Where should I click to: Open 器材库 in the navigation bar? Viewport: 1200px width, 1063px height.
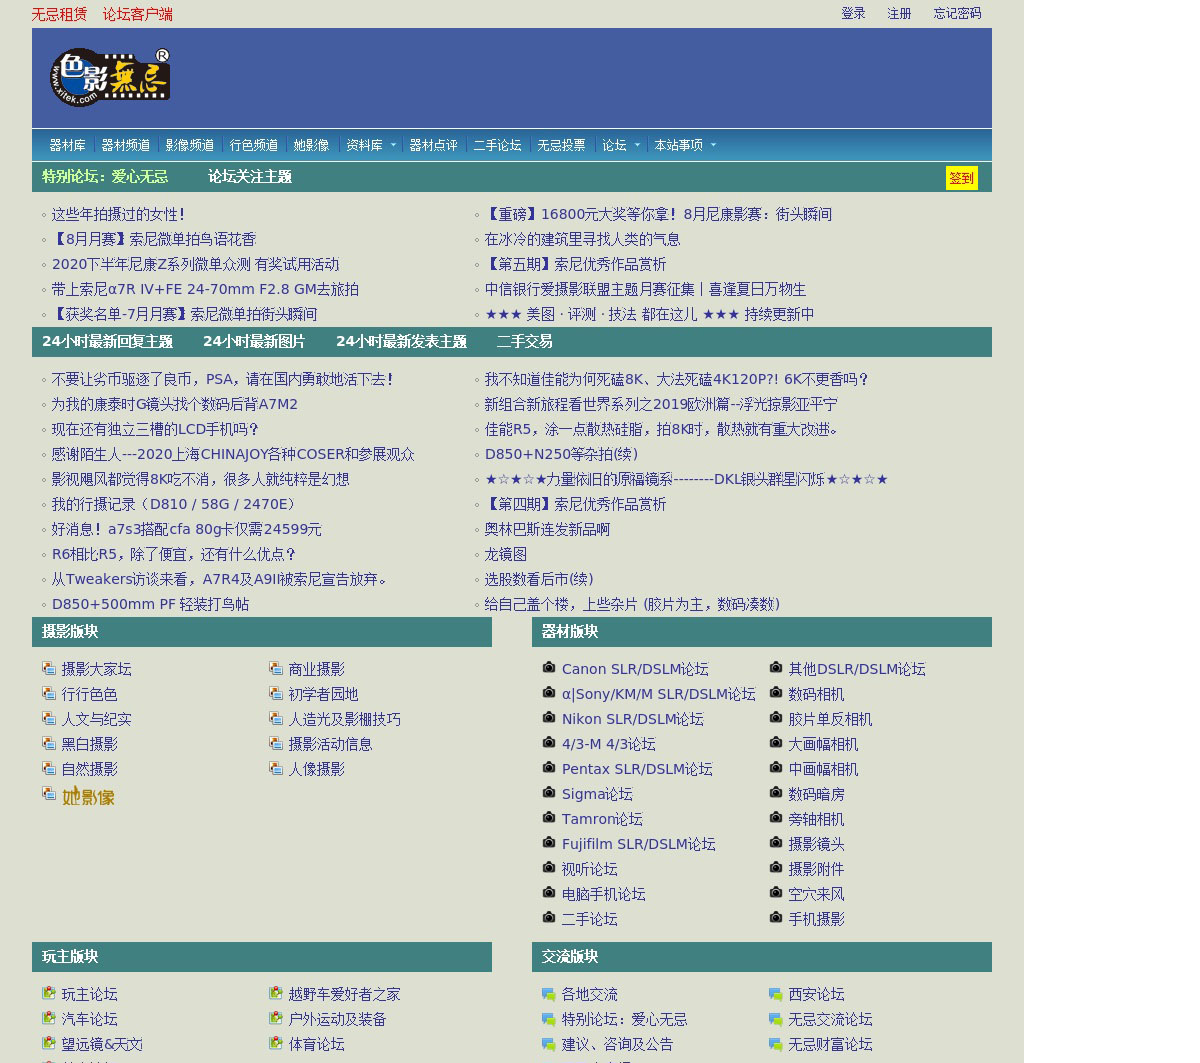pyautogui.click(x=67, y=145)
